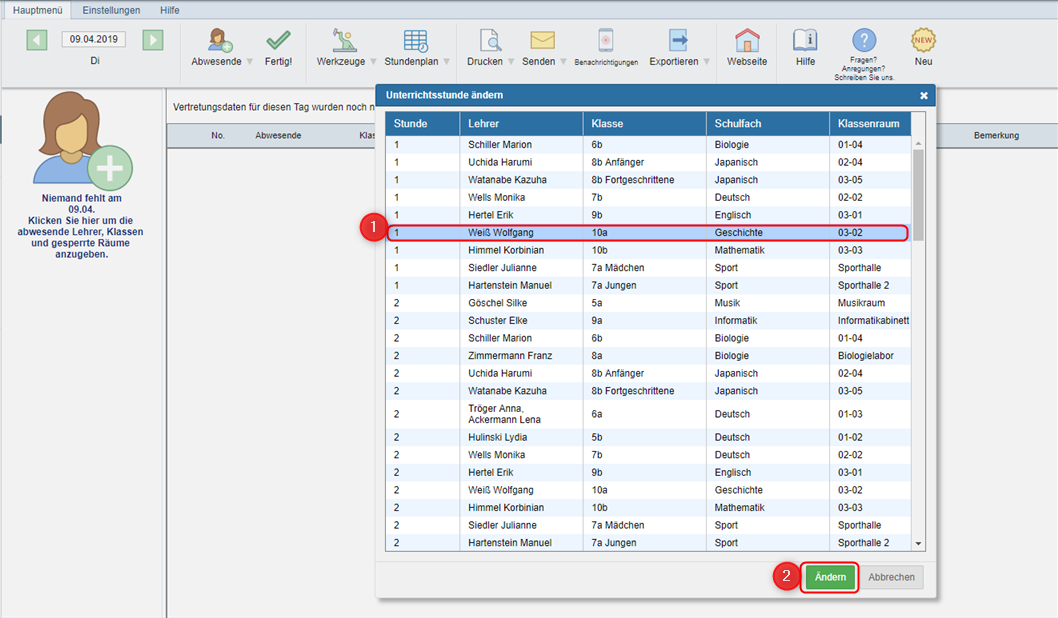
Task: Select the Hulinski Lydia Deutsch row
Action: (648, 437)
